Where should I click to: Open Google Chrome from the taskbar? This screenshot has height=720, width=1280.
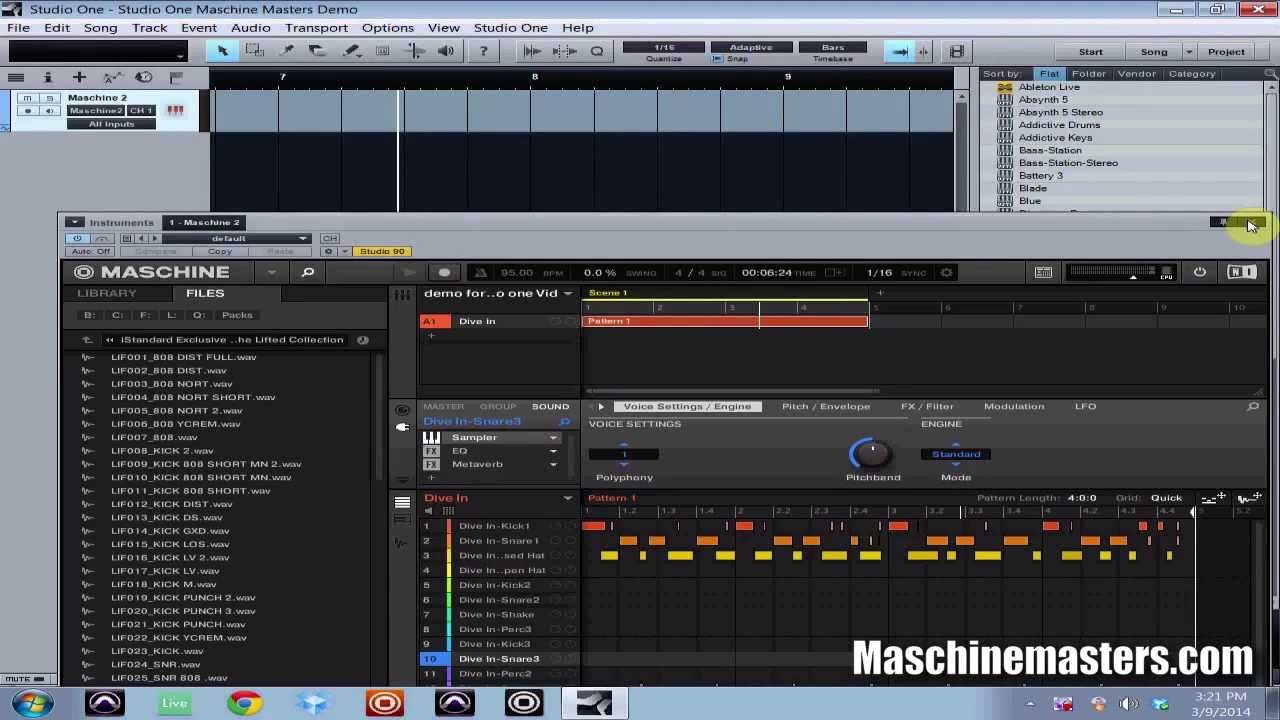[x=244, y=703]
